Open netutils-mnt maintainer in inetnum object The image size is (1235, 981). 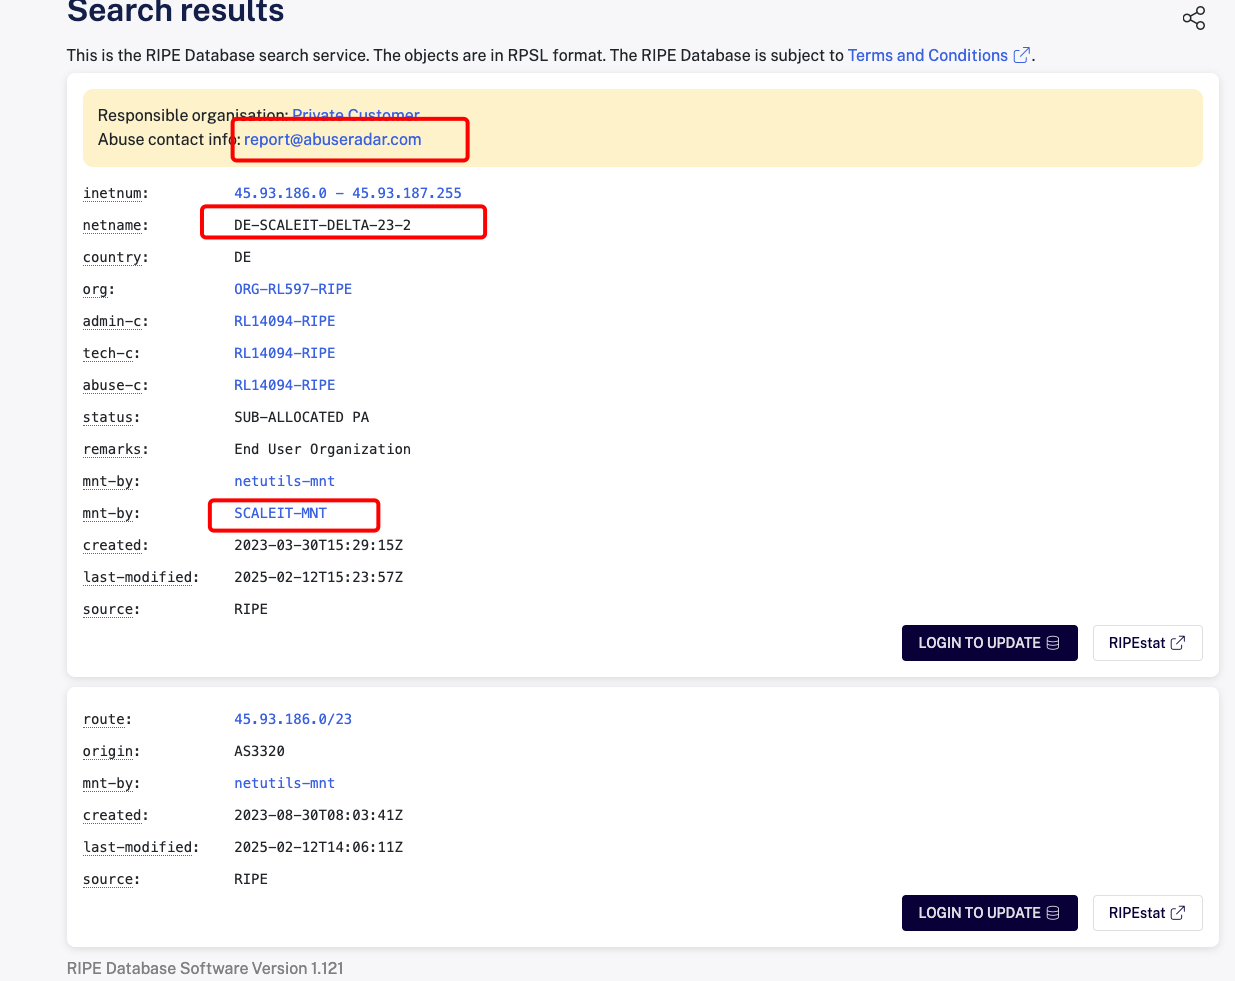(284, 481)
